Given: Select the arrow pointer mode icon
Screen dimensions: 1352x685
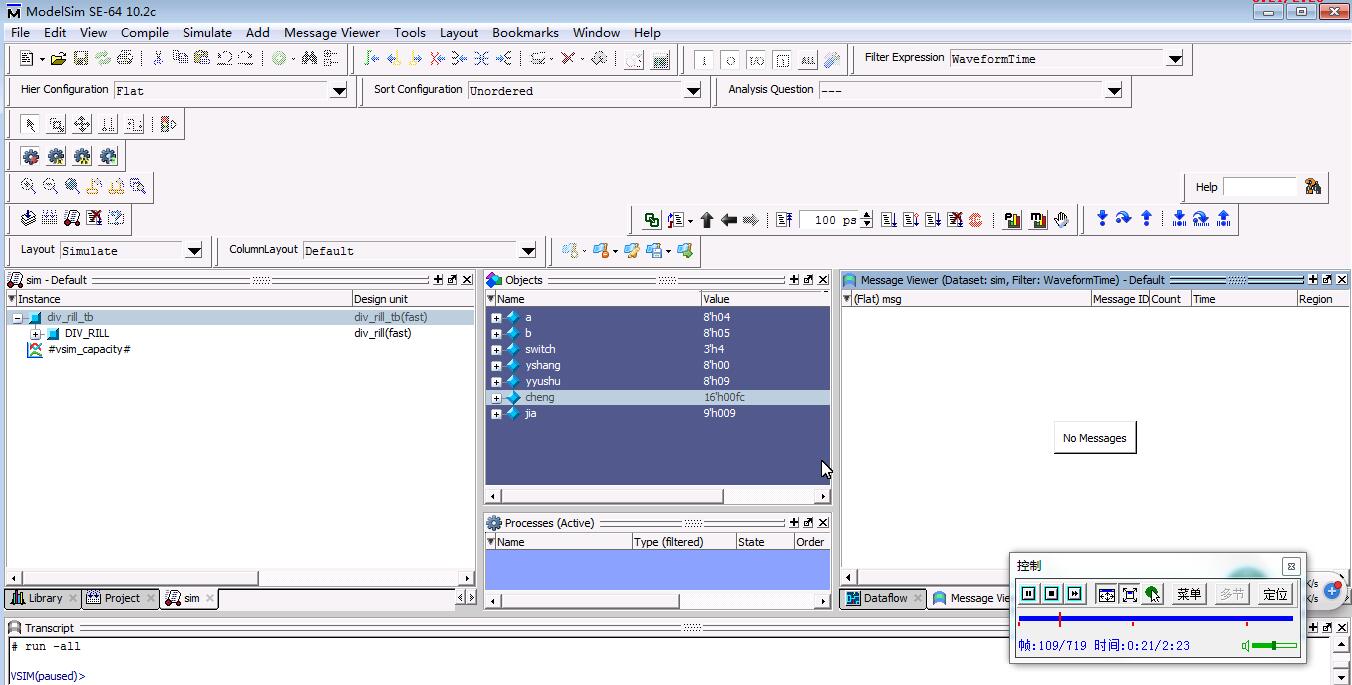Looking at the screenshot, I should pos(30,125).
